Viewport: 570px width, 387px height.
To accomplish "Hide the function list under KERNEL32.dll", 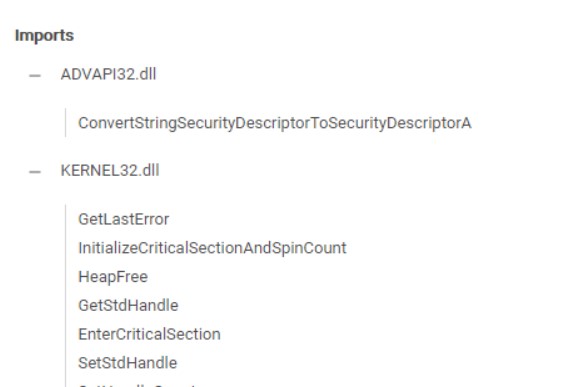I will (x=35, y=172).
